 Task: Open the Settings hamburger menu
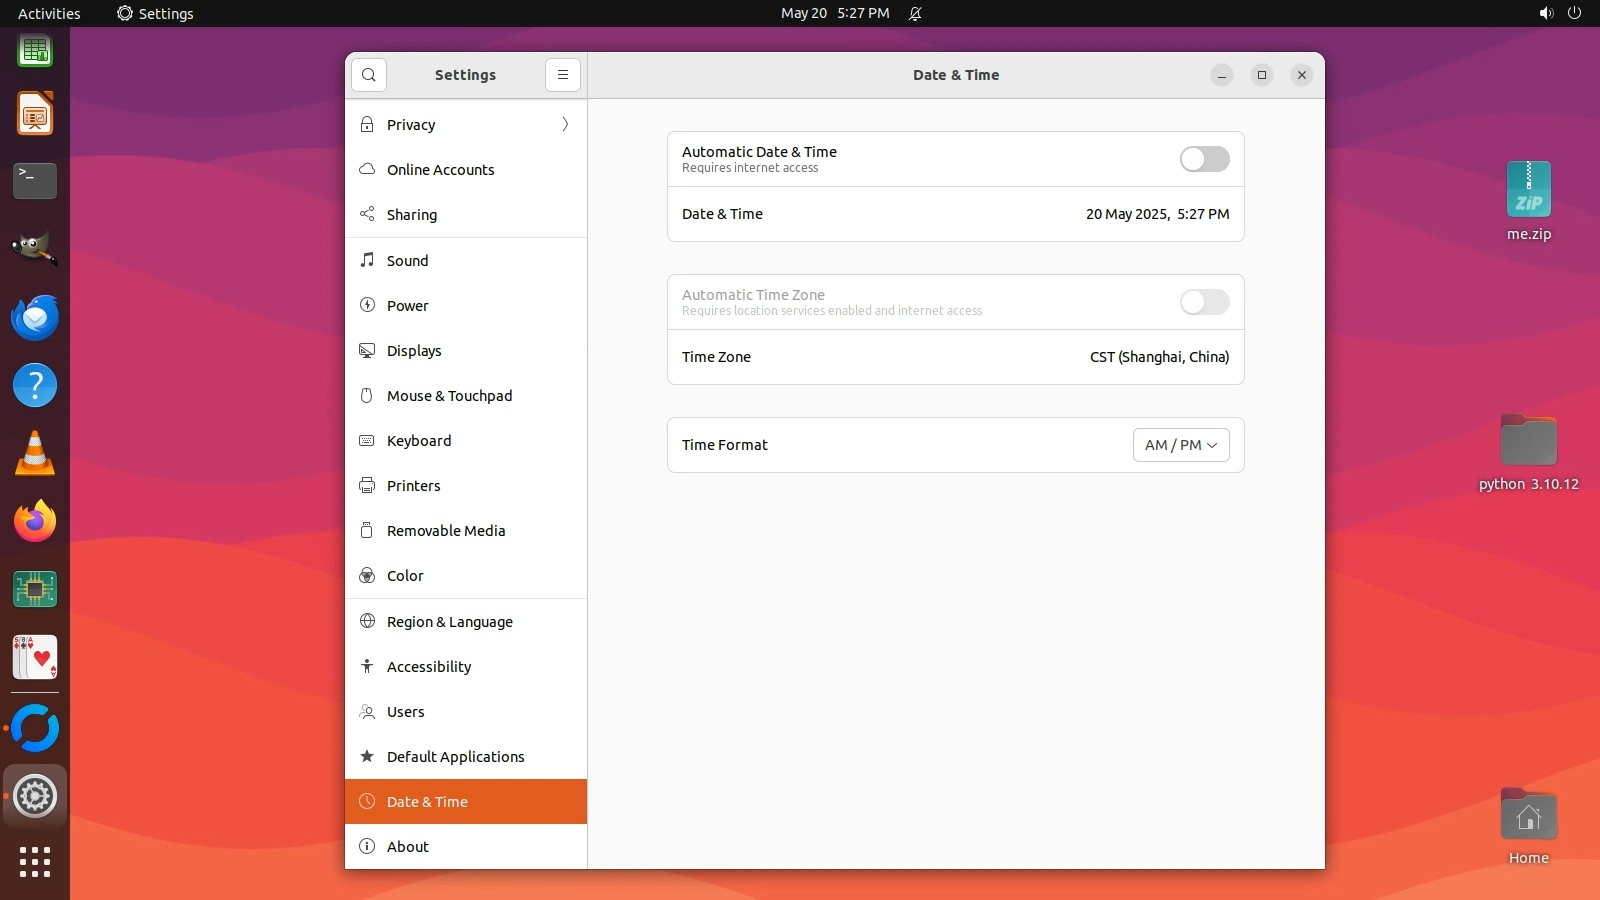[x=563, y=75]
